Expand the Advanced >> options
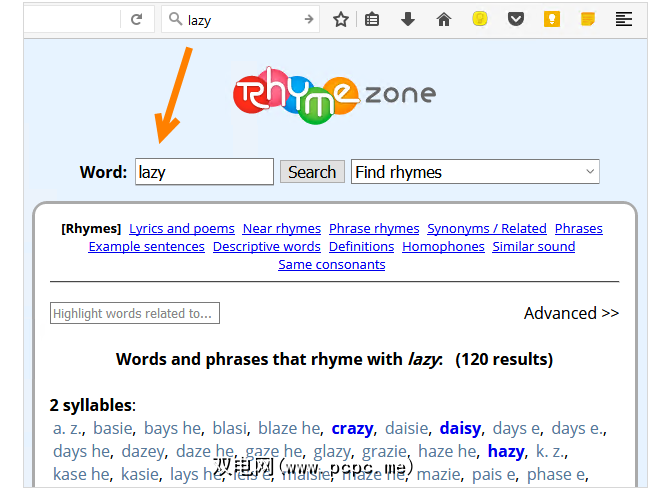 [571, 313]
